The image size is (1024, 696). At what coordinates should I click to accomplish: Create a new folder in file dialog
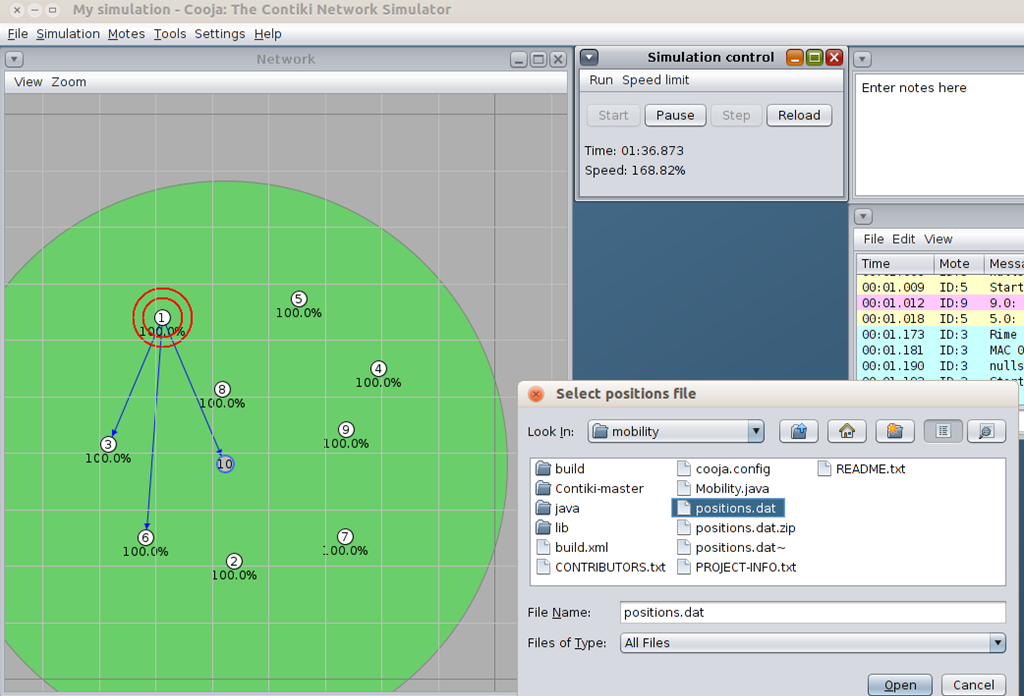pos(895,431)
